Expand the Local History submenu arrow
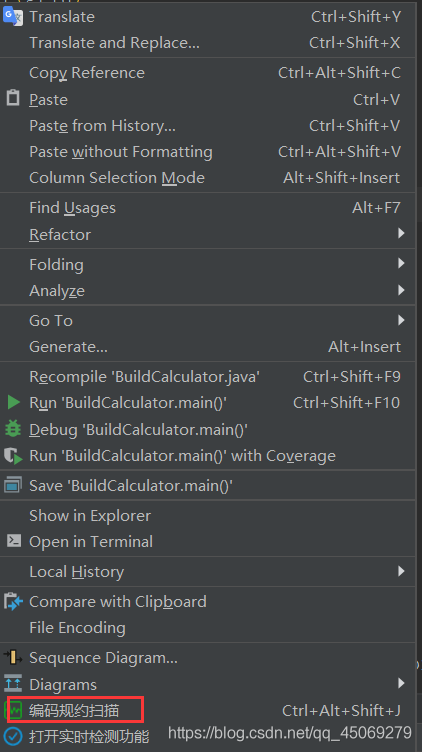The image size is (422, 752). [x=401, y=571]
